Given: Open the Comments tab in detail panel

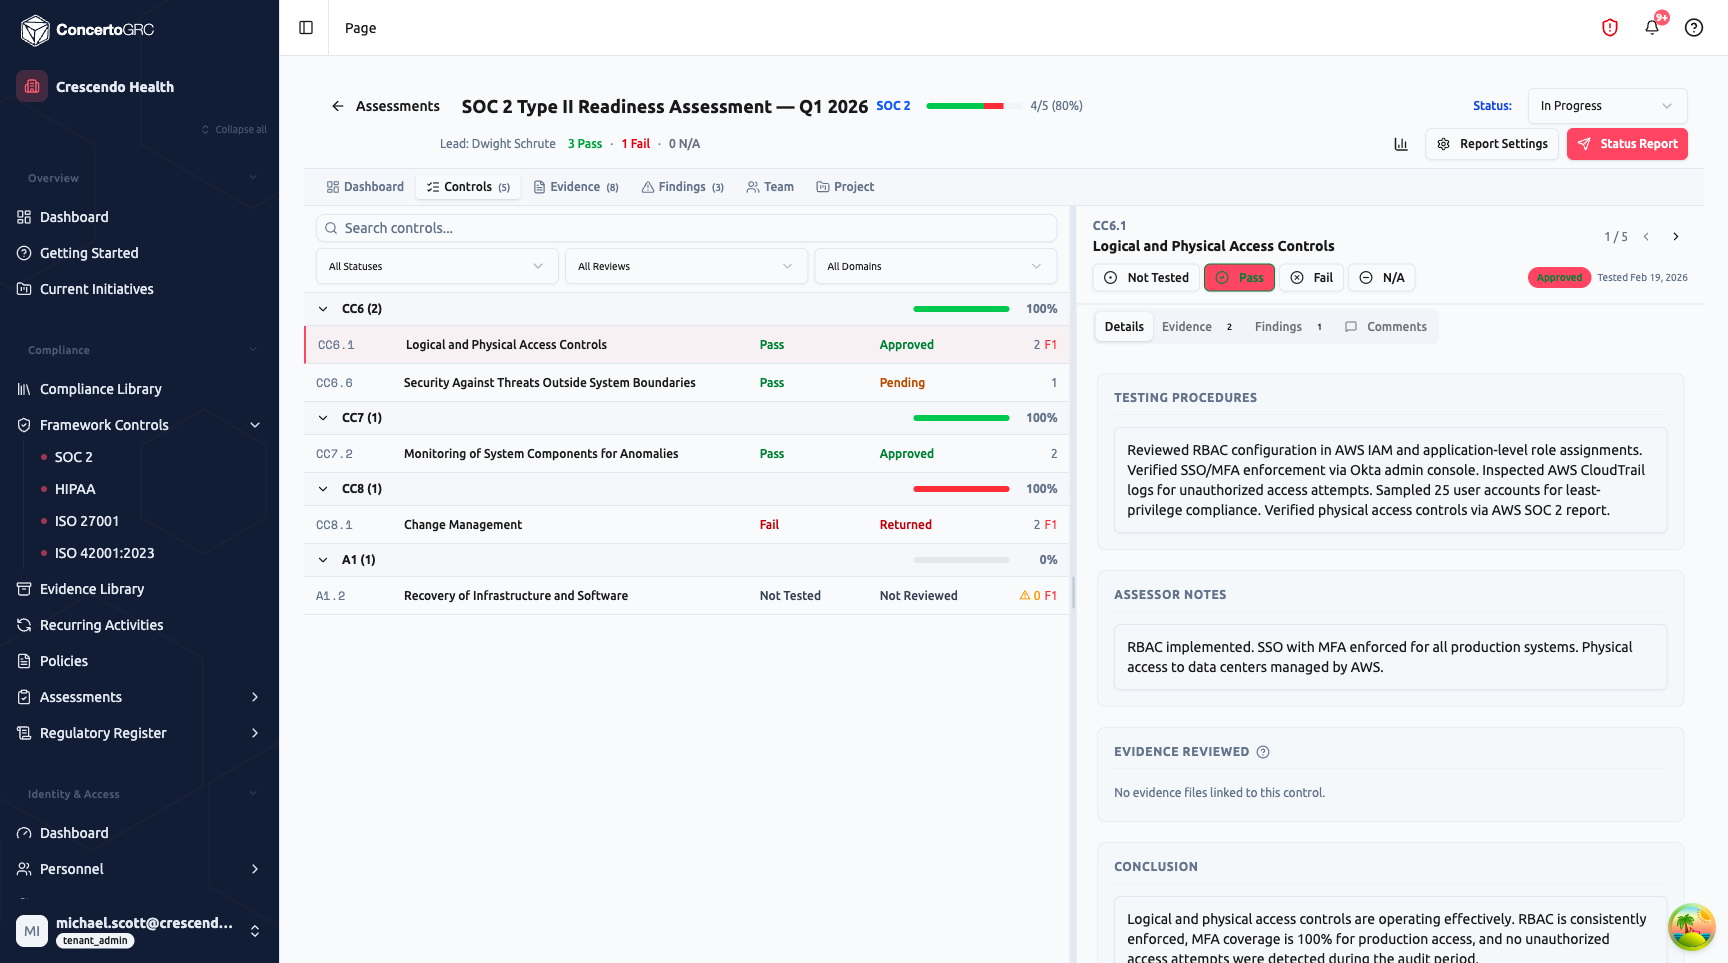Looking at the screenshot, I should pos(1386,327).
